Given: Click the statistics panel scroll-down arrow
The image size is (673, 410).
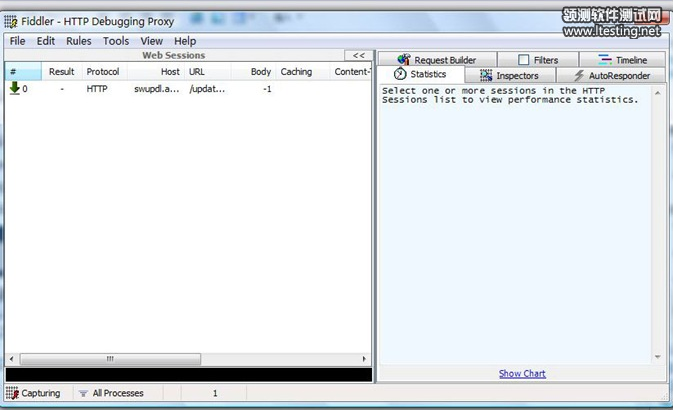Looking at the screenshot, I should 658,357.
